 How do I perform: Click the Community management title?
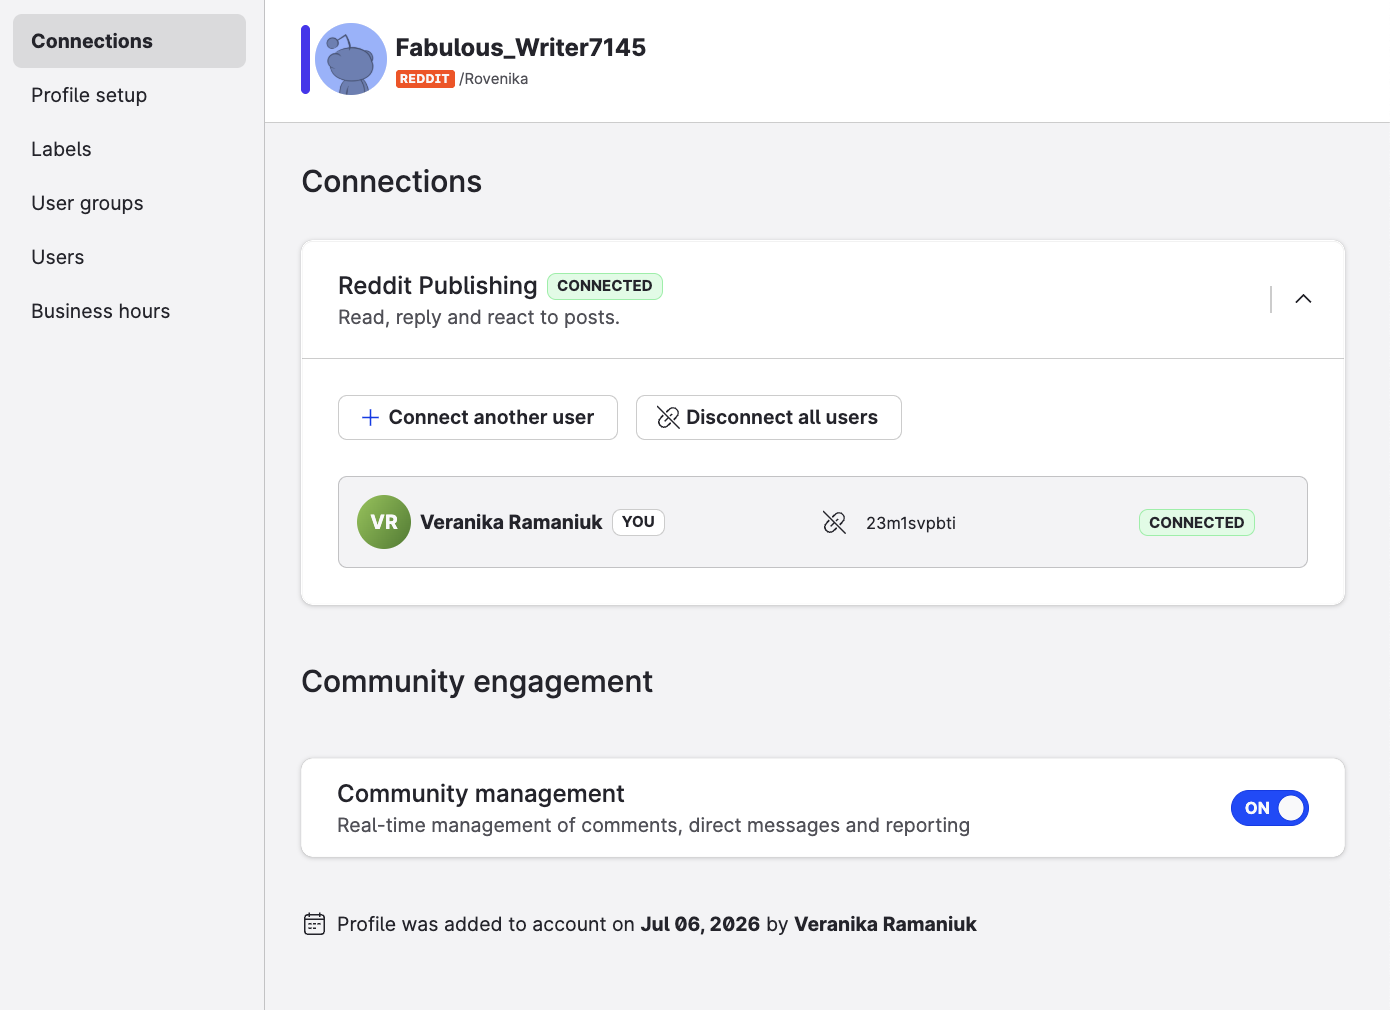(481, 794)
